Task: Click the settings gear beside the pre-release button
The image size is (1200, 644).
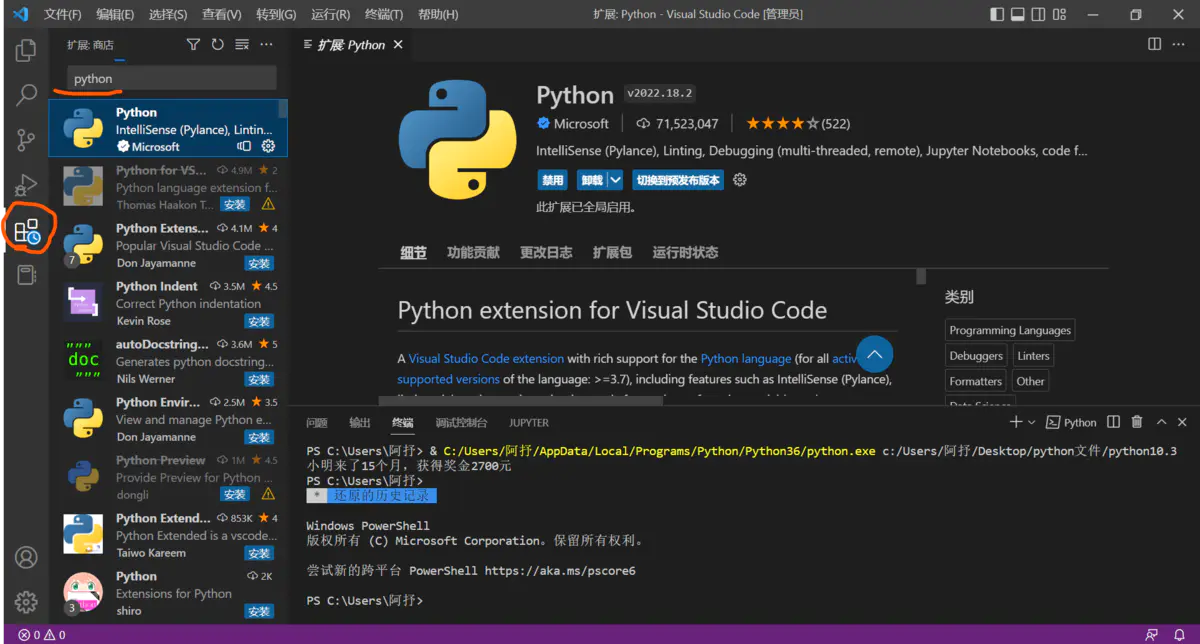Action: pos(740,180)
